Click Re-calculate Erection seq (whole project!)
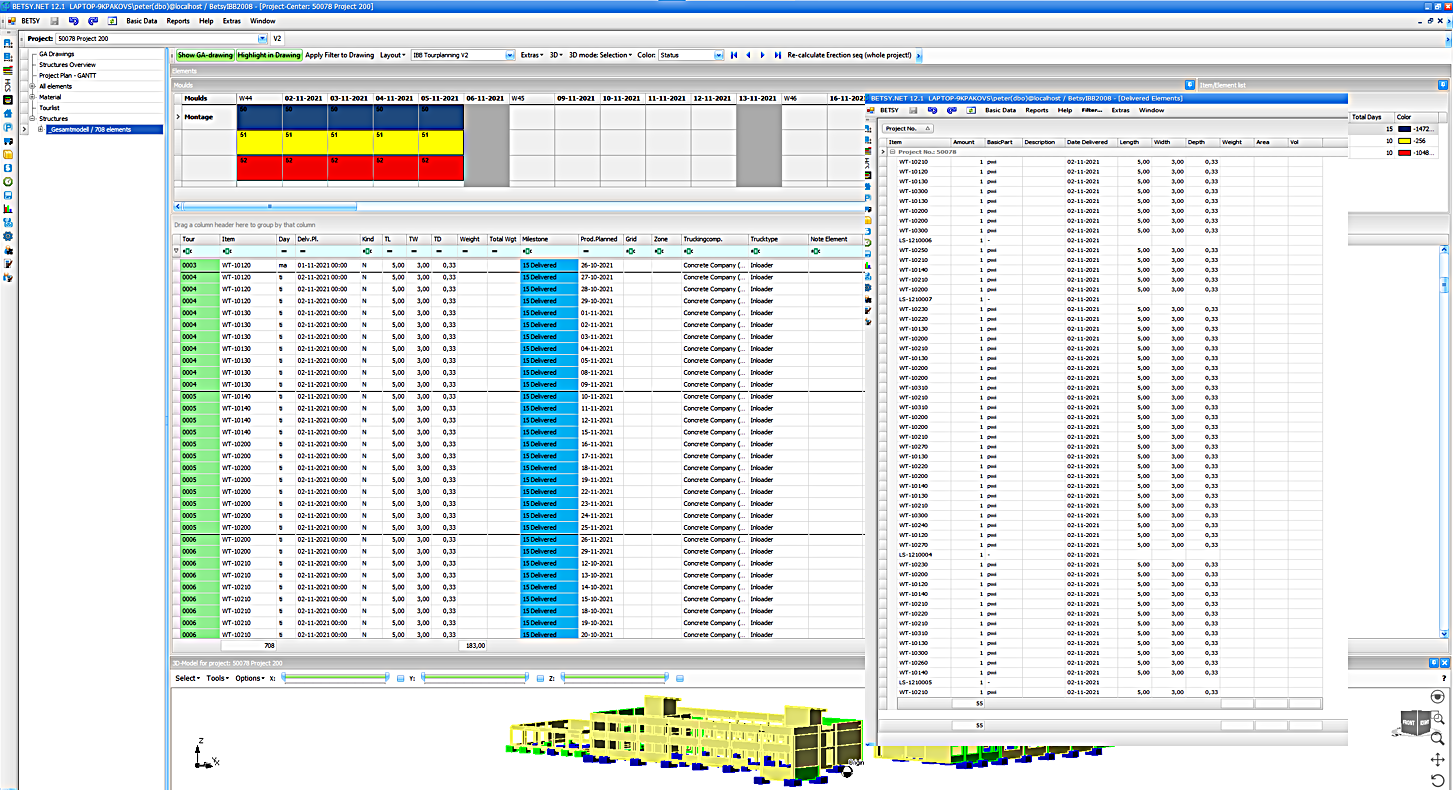Image resolution: width=1453 pixels, height=790 pixels. (x=851, y=55)
